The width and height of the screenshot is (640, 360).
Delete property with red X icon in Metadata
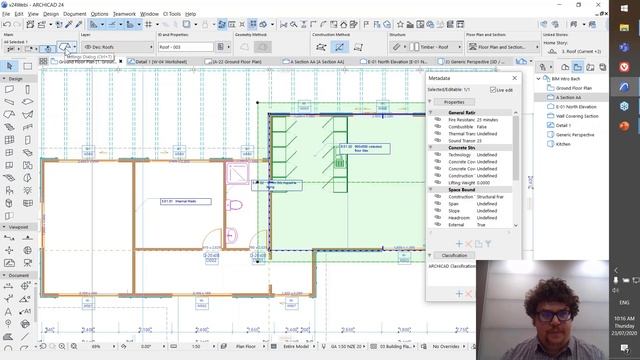pyautogui.click(x=468, y=244)
